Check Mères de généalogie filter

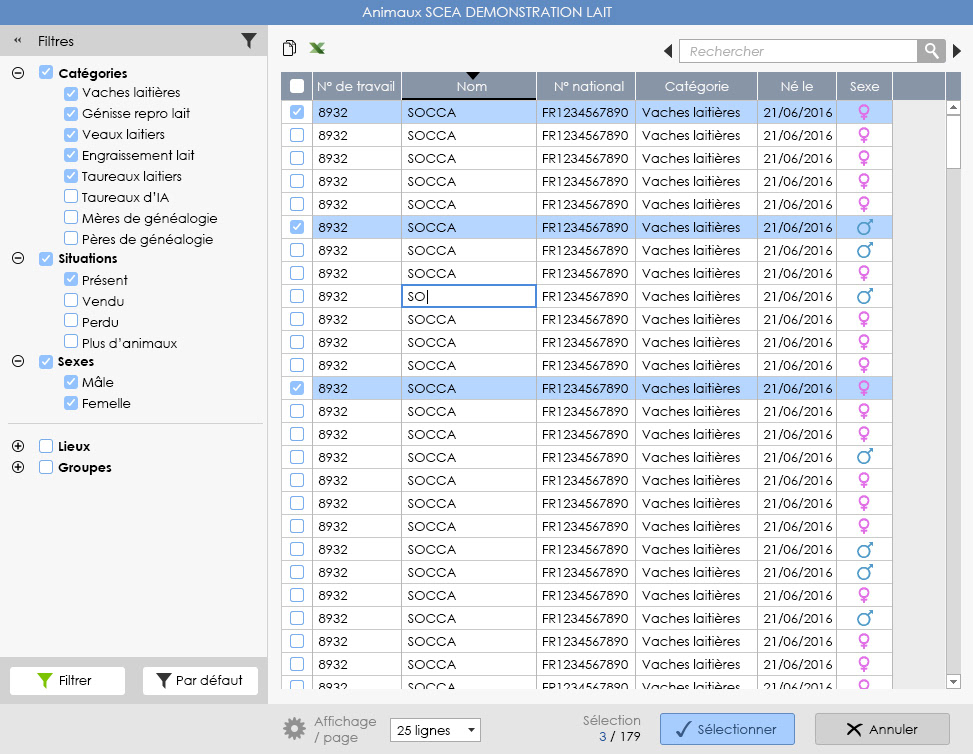pyautogui.click(x=71, y=217)
